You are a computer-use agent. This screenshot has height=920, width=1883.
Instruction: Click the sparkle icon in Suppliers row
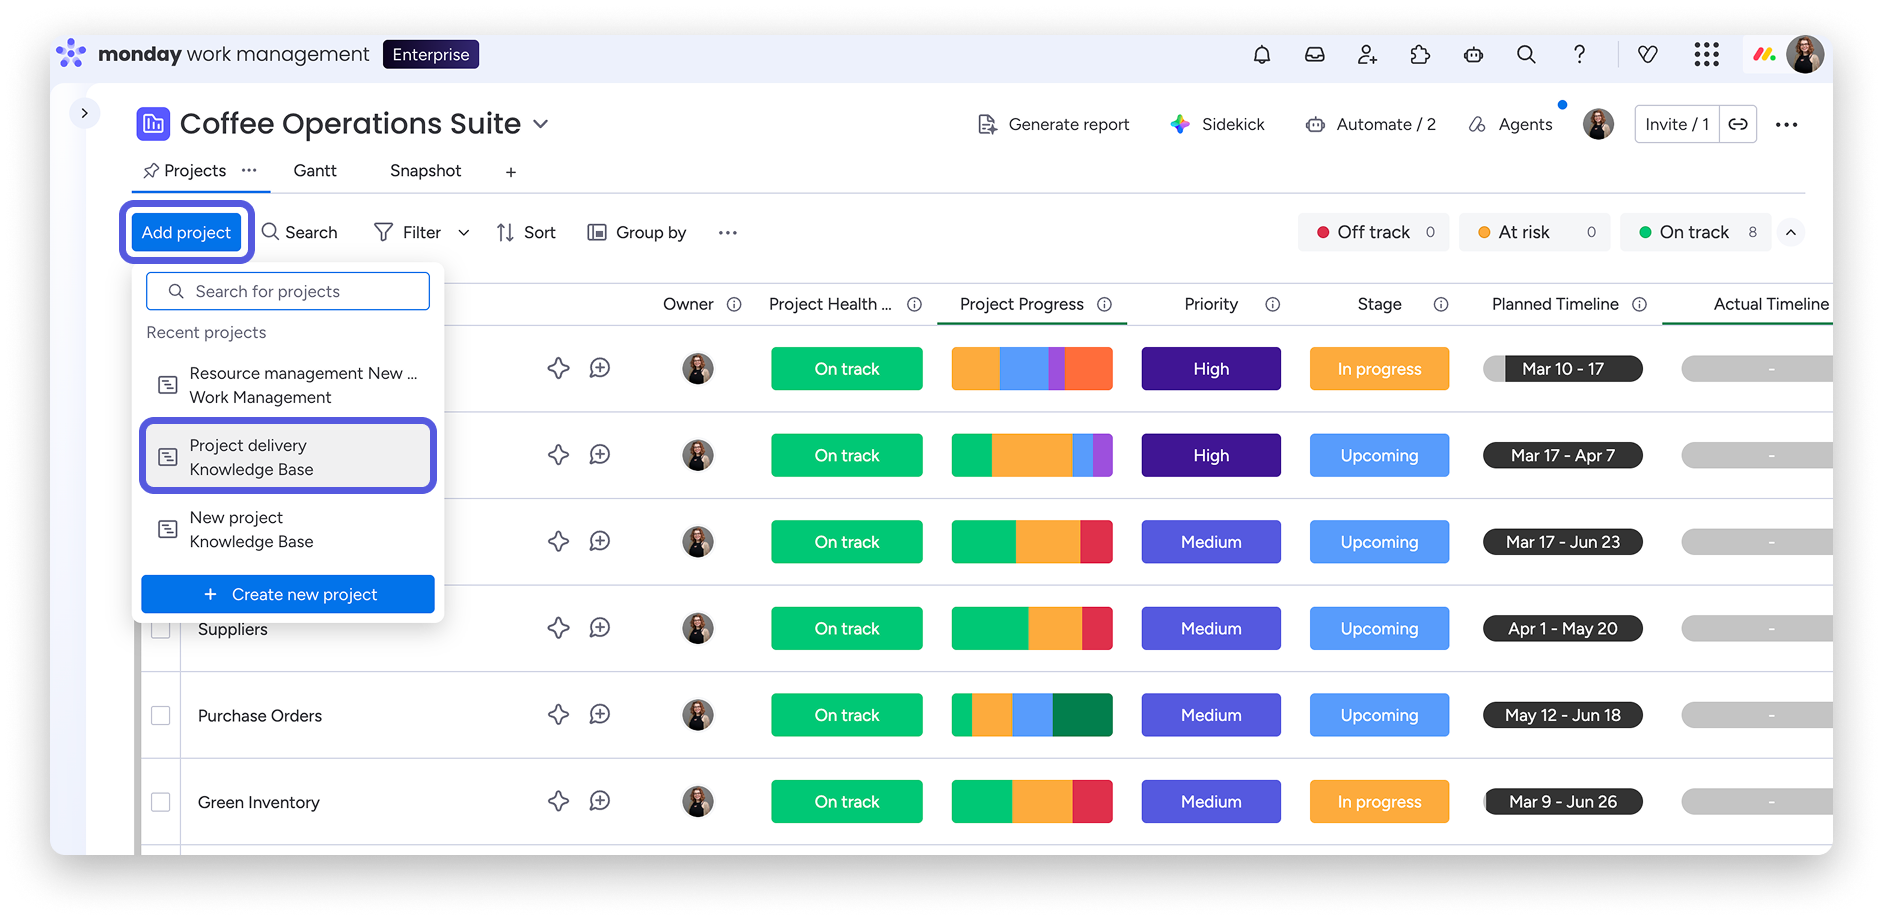[558, 628]
